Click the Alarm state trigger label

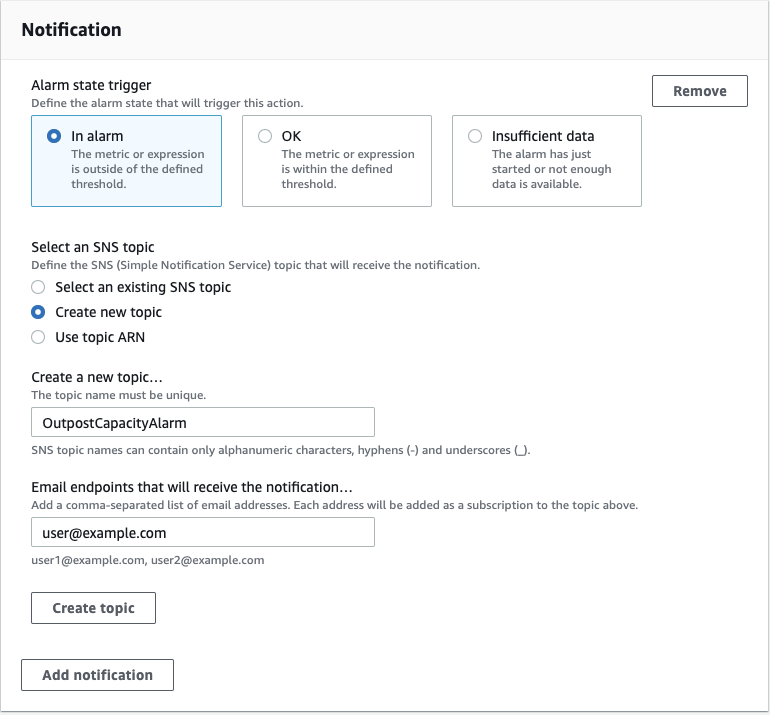(91, 86)
